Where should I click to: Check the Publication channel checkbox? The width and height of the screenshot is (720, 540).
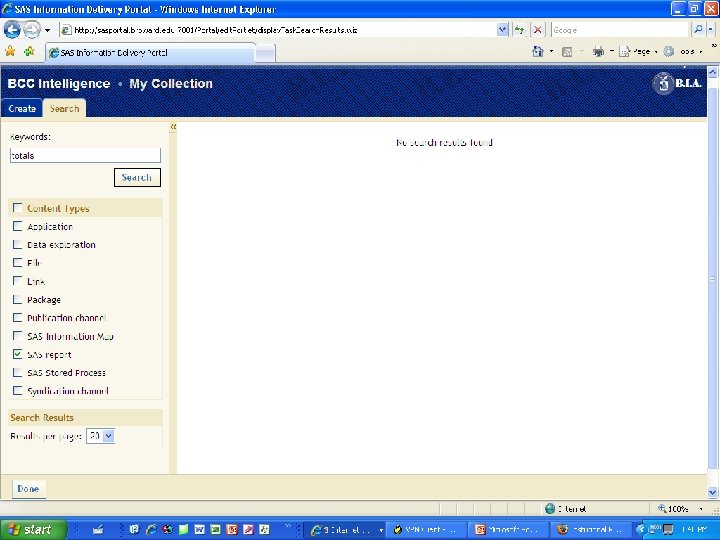pos(17,317)
